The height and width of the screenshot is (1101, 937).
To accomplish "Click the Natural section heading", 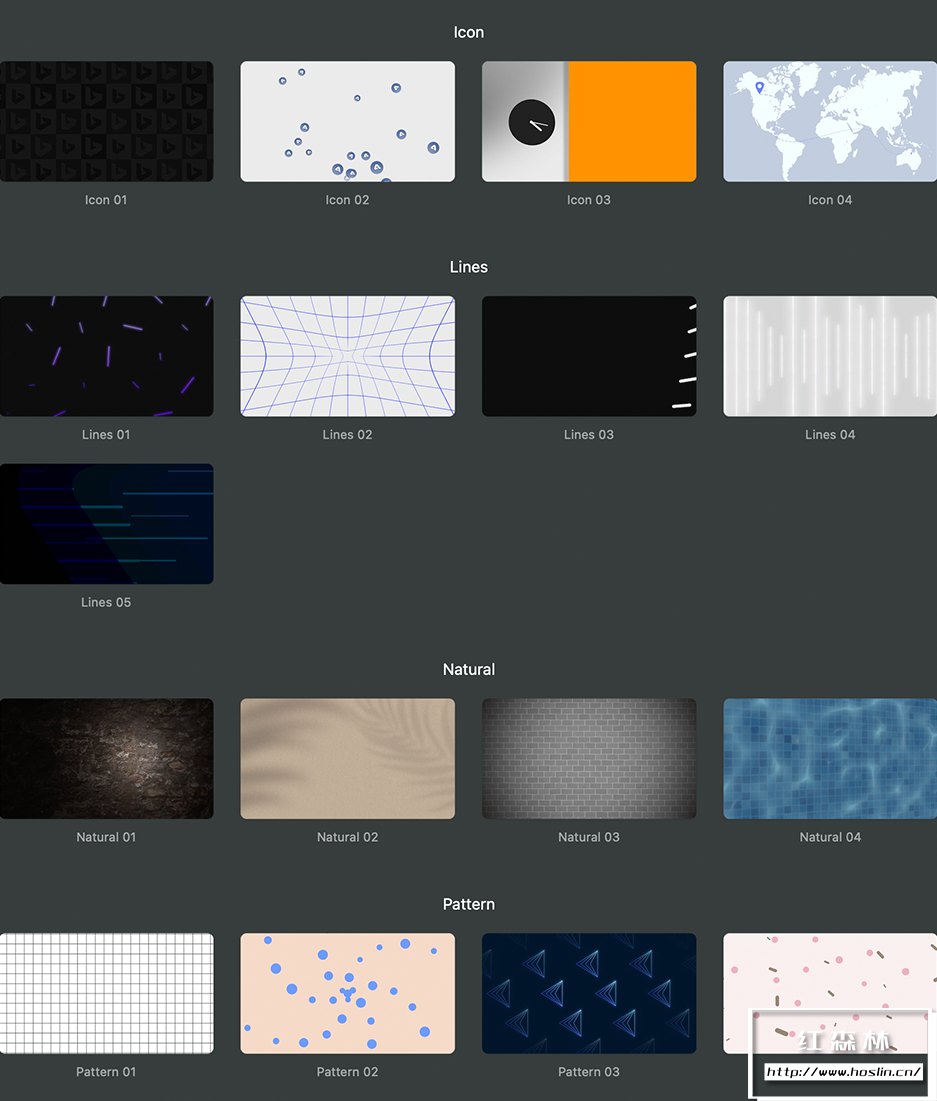I will coord(468,669).
